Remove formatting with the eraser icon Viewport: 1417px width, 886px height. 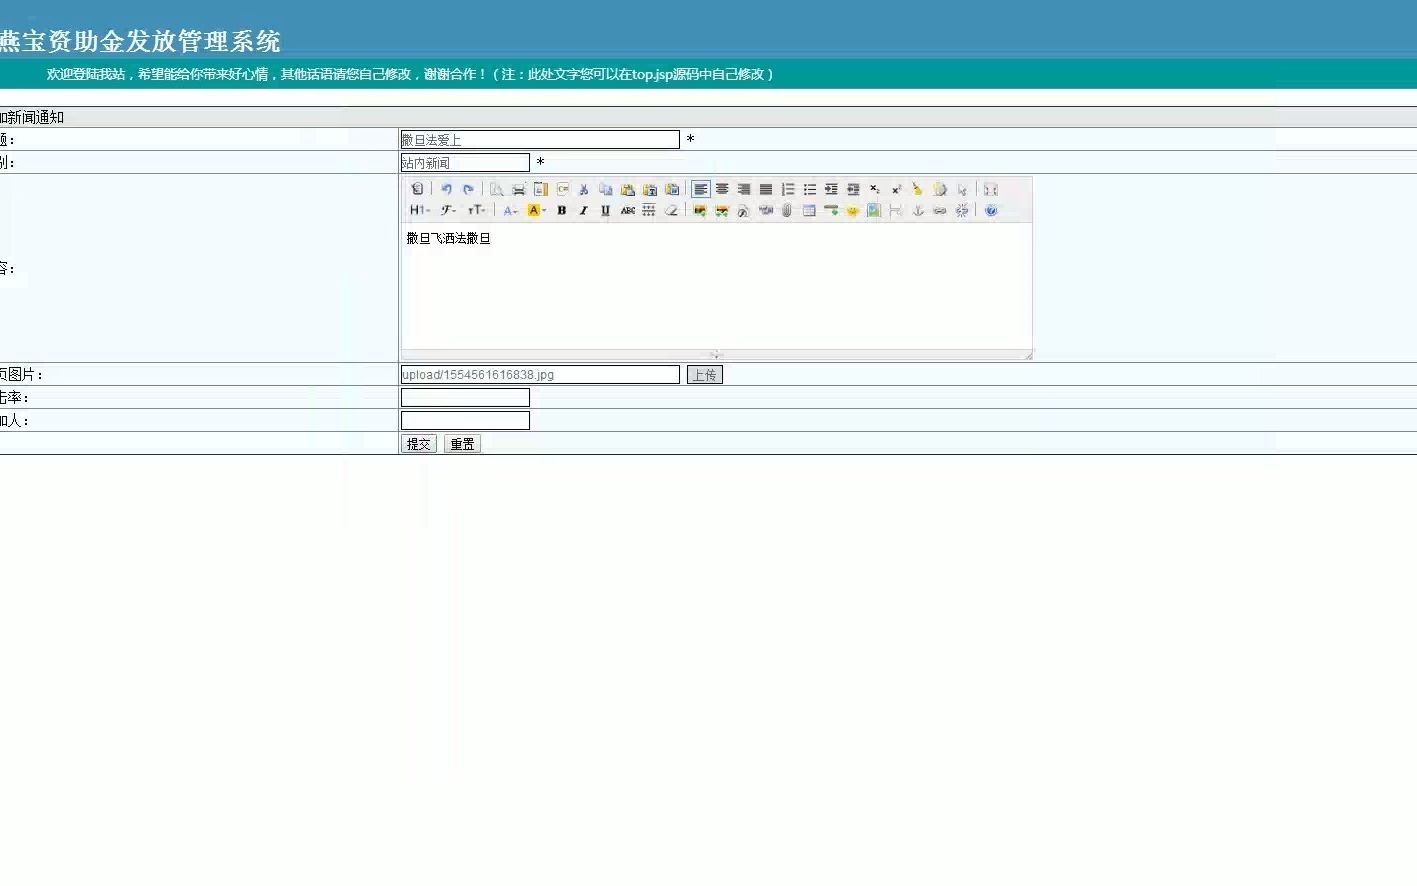coord(671,210)
